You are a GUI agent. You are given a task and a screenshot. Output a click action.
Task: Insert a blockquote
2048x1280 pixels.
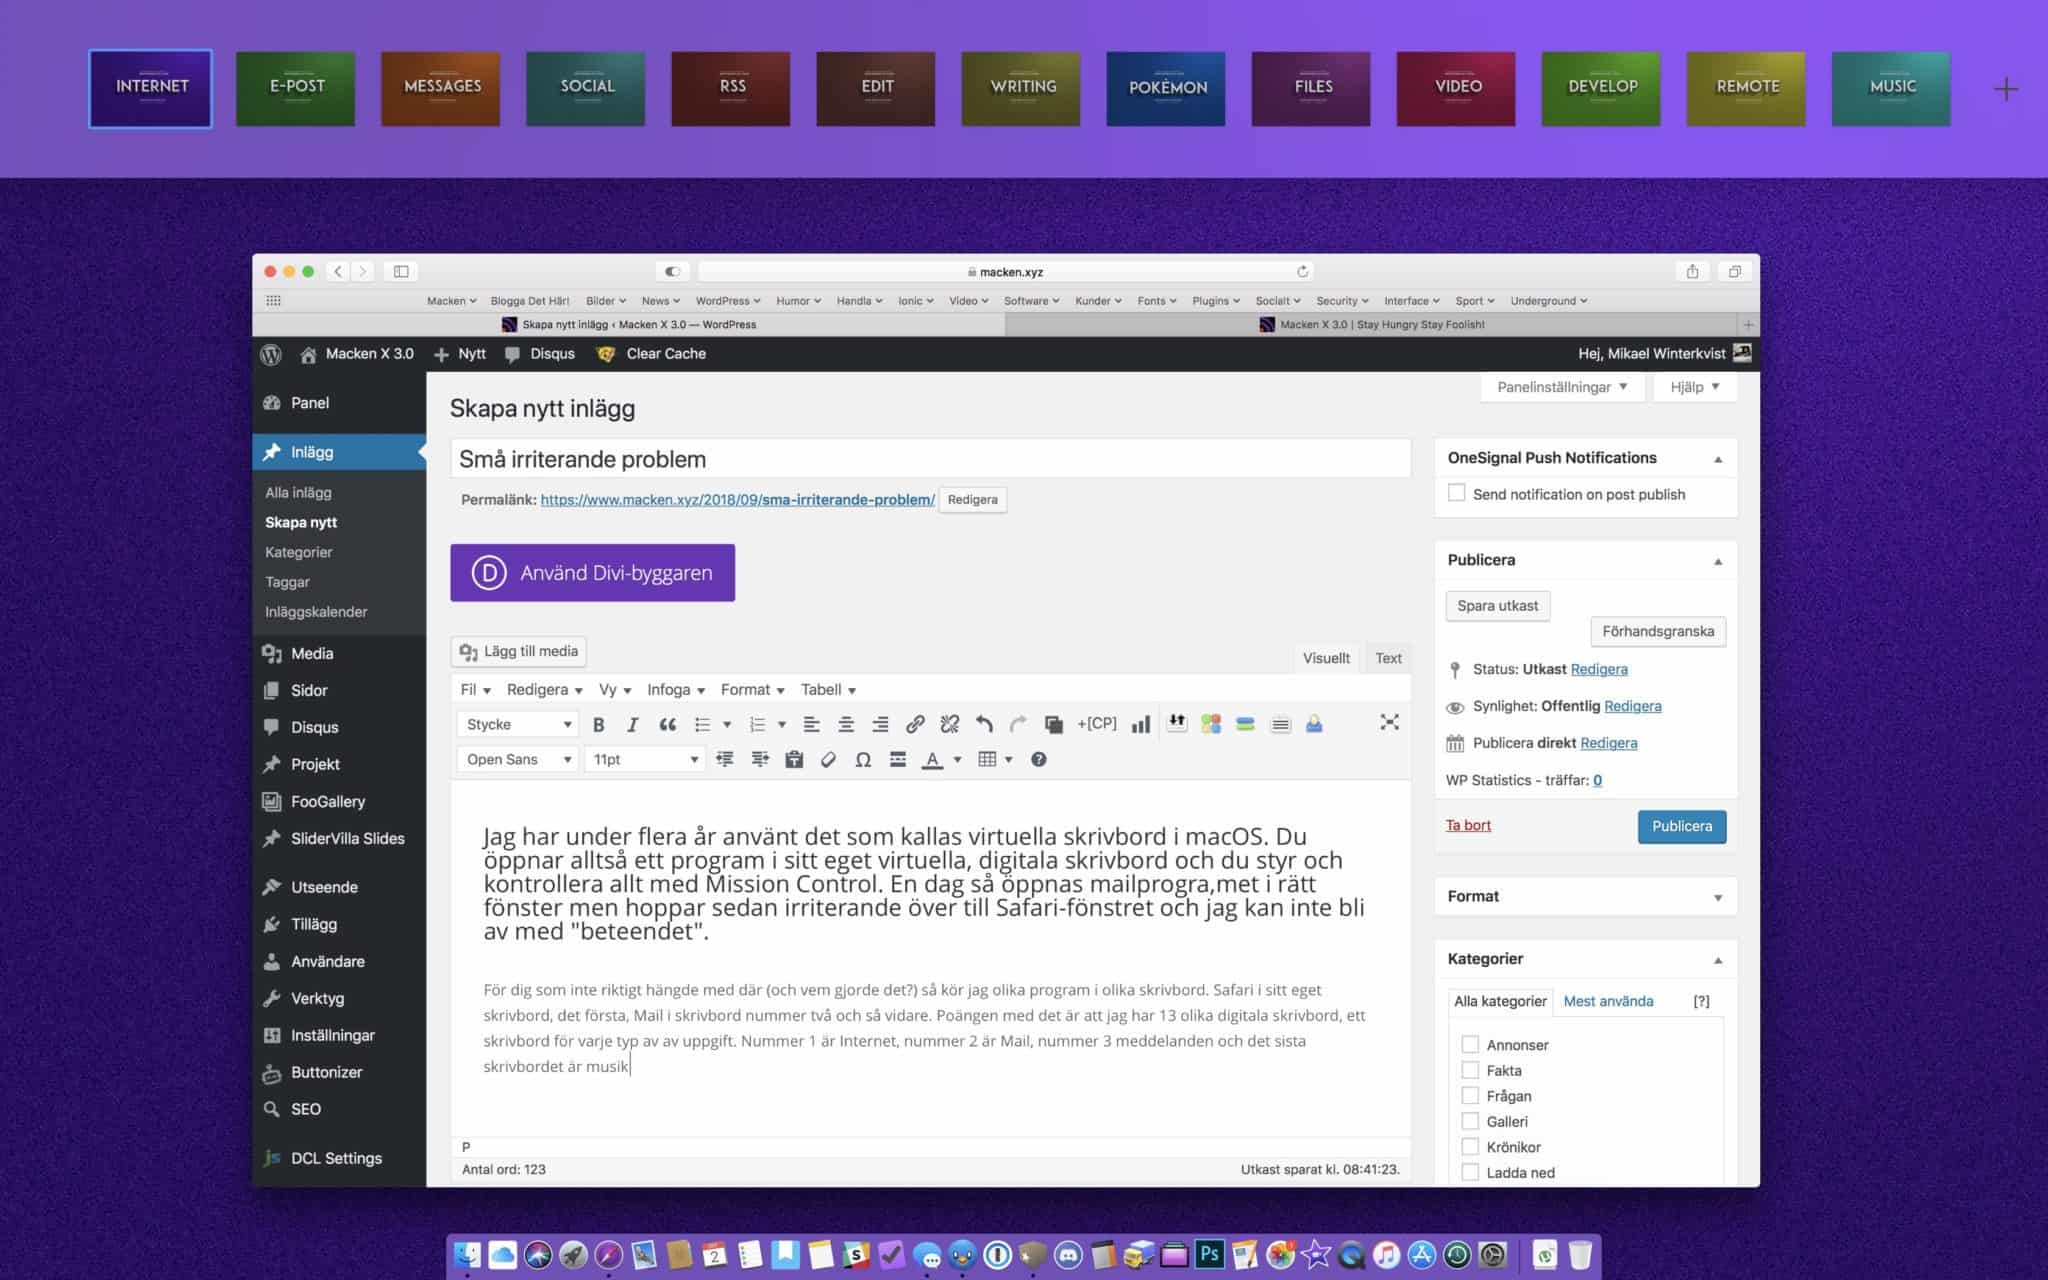coord(667,725)
